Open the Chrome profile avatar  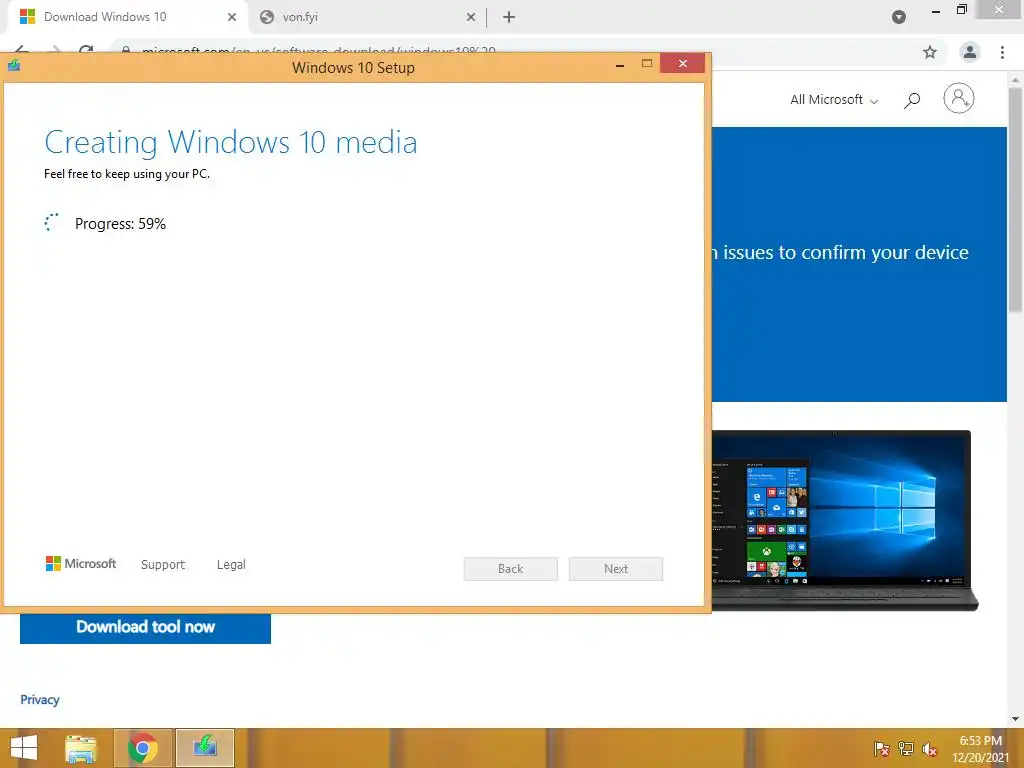pos(970,52)
